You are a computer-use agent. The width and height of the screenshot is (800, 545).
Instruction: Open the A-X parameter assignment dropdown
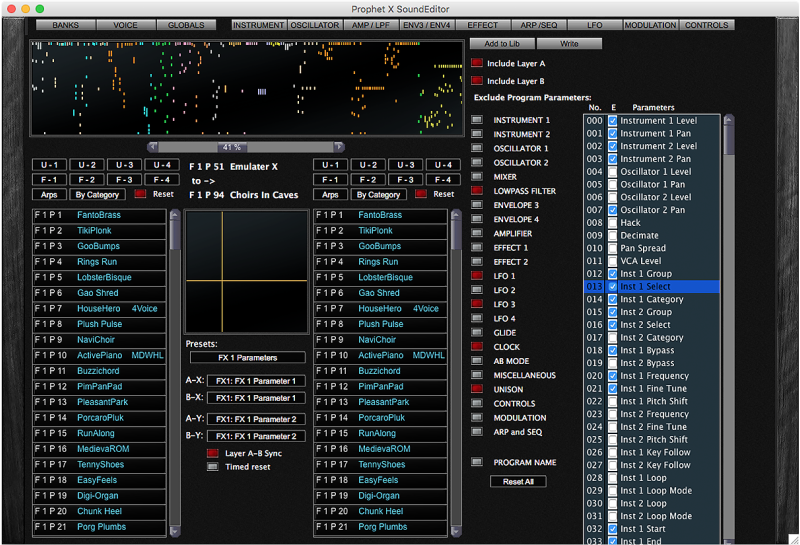point(256,381)
